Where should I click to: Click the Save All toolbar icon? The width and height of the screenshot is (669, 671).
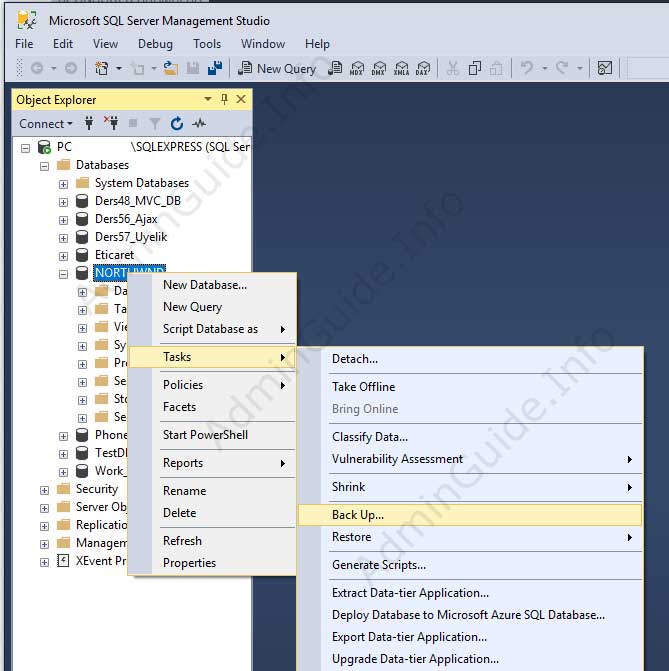[x=215, y=68]
